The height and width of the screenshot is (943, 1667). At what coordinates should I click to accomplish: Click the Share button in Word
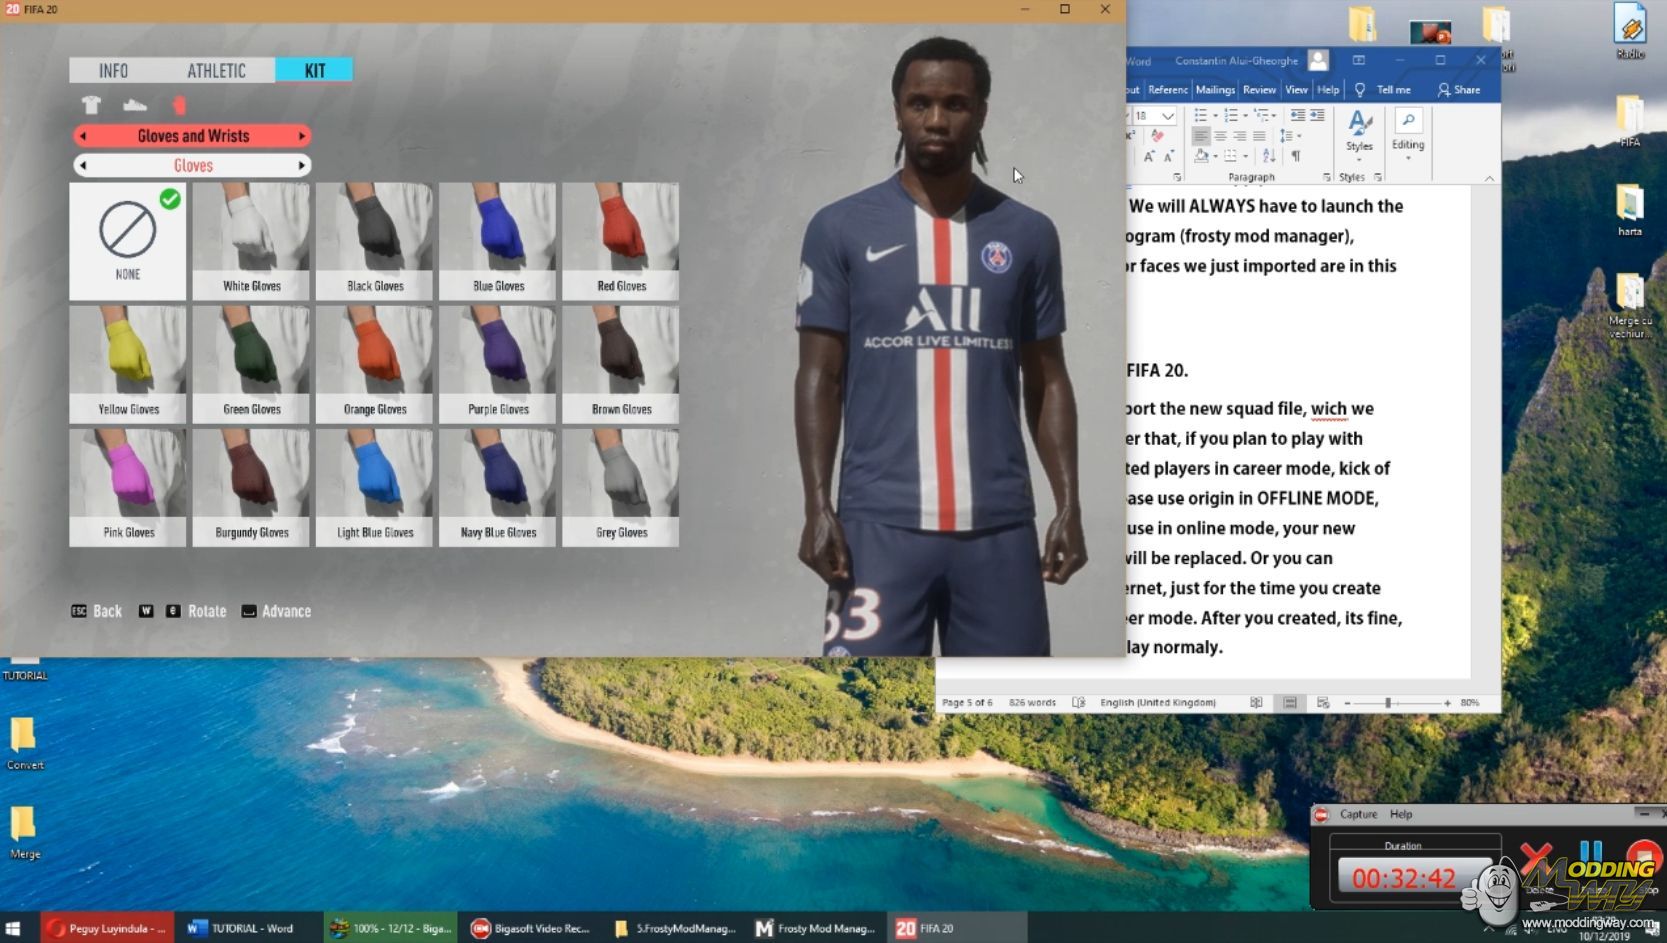(x=1459, y=90)
